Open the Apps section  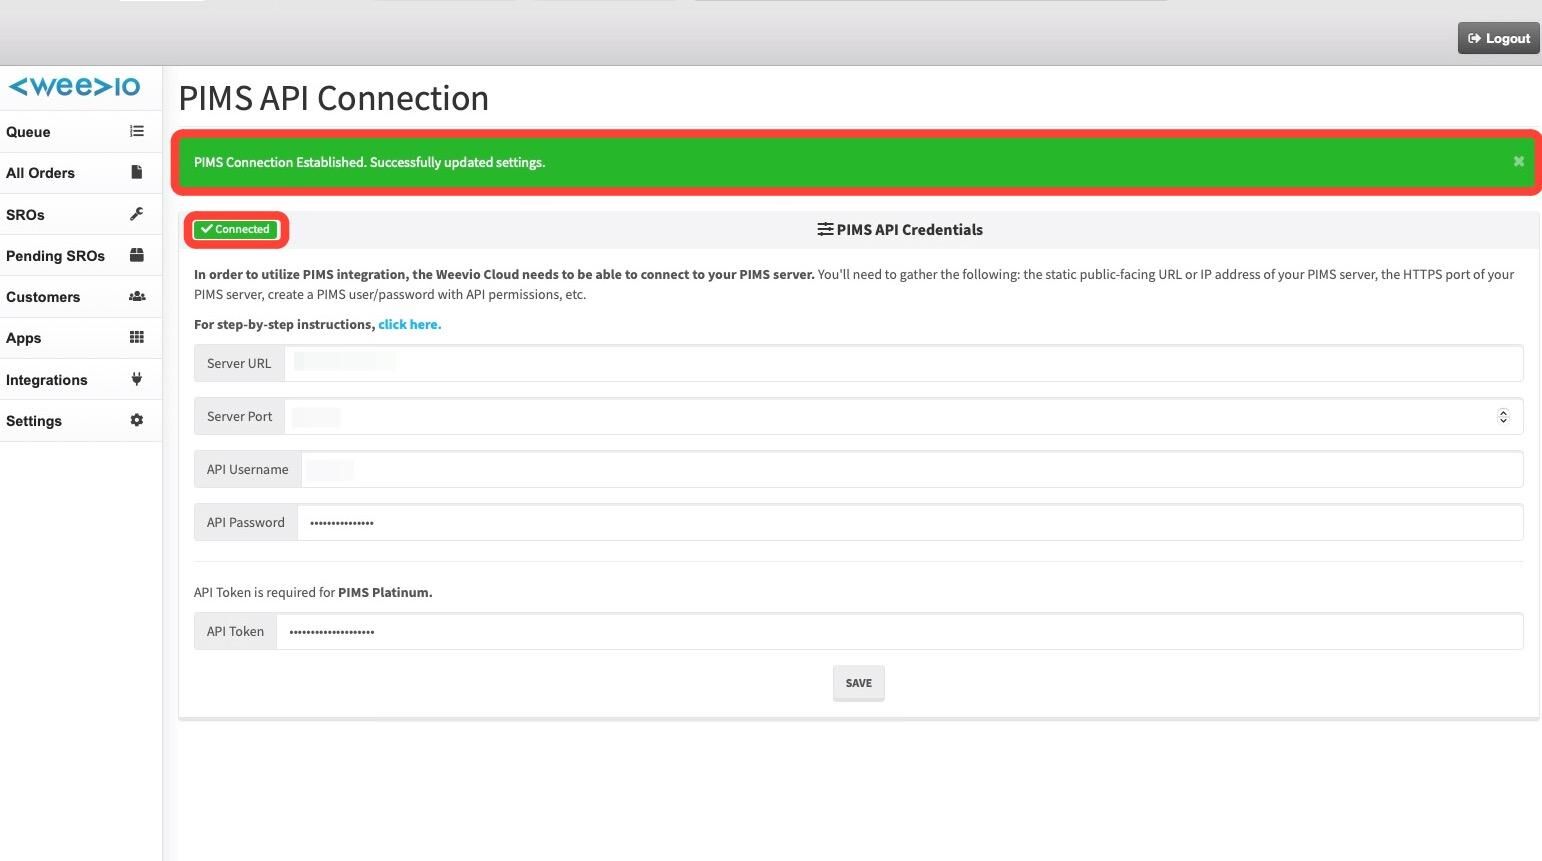click(x=81, y=337)
